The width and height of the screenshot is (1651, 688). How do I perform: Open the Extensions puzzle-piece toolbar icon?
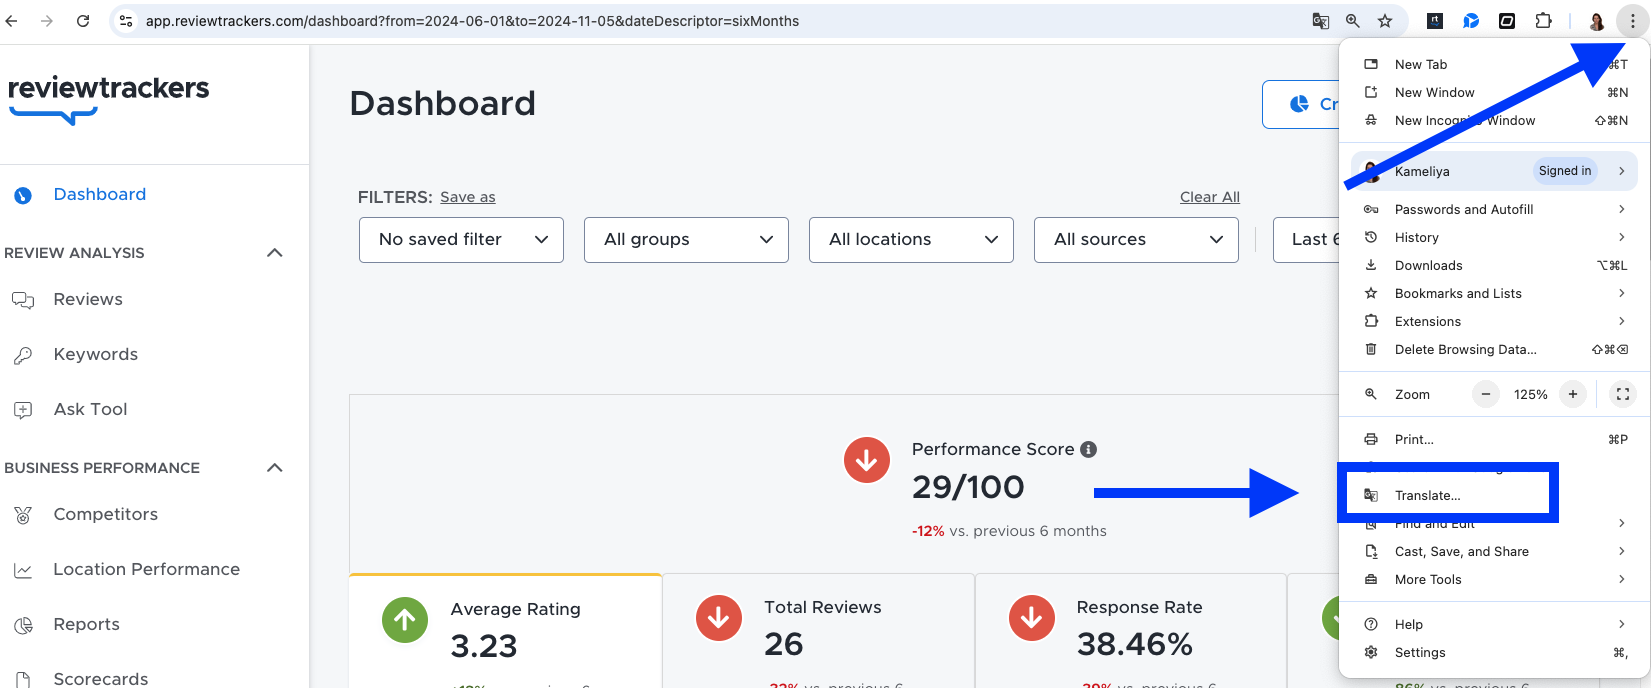[x=1543, y=21]
